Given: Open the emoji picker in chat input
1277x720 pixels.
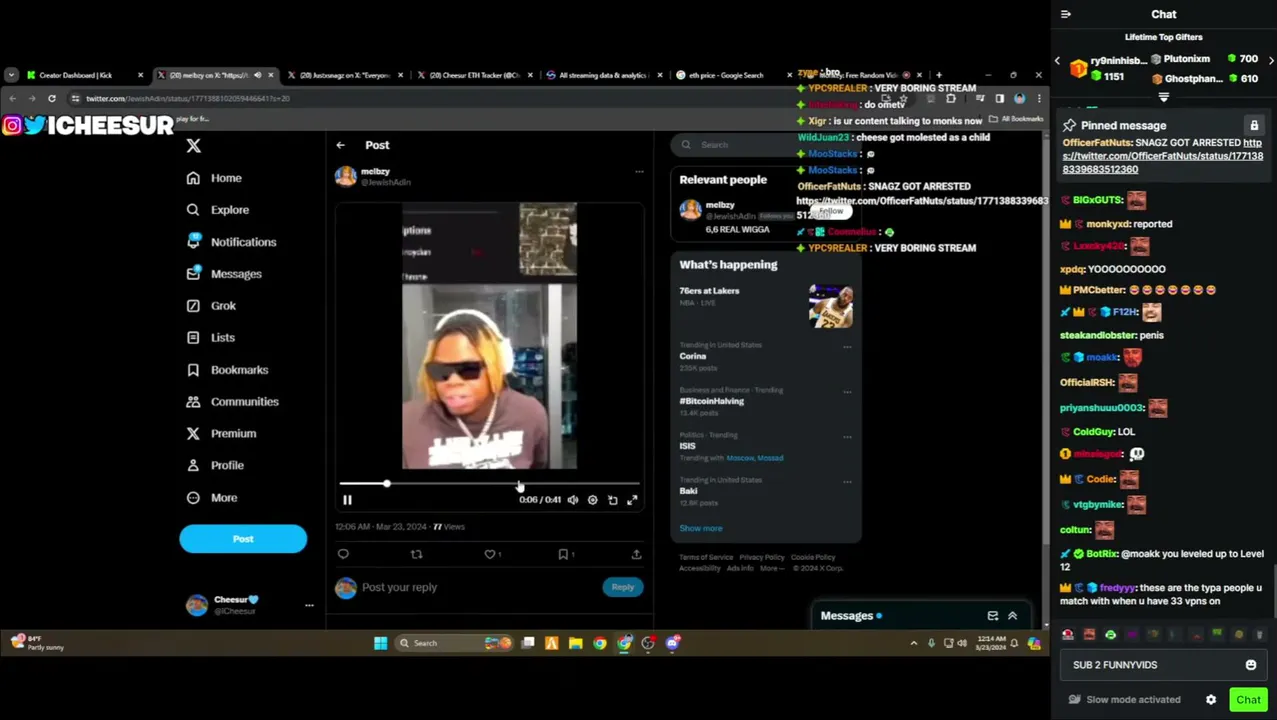Looking at the screenshot, I should pos(1250,665).
